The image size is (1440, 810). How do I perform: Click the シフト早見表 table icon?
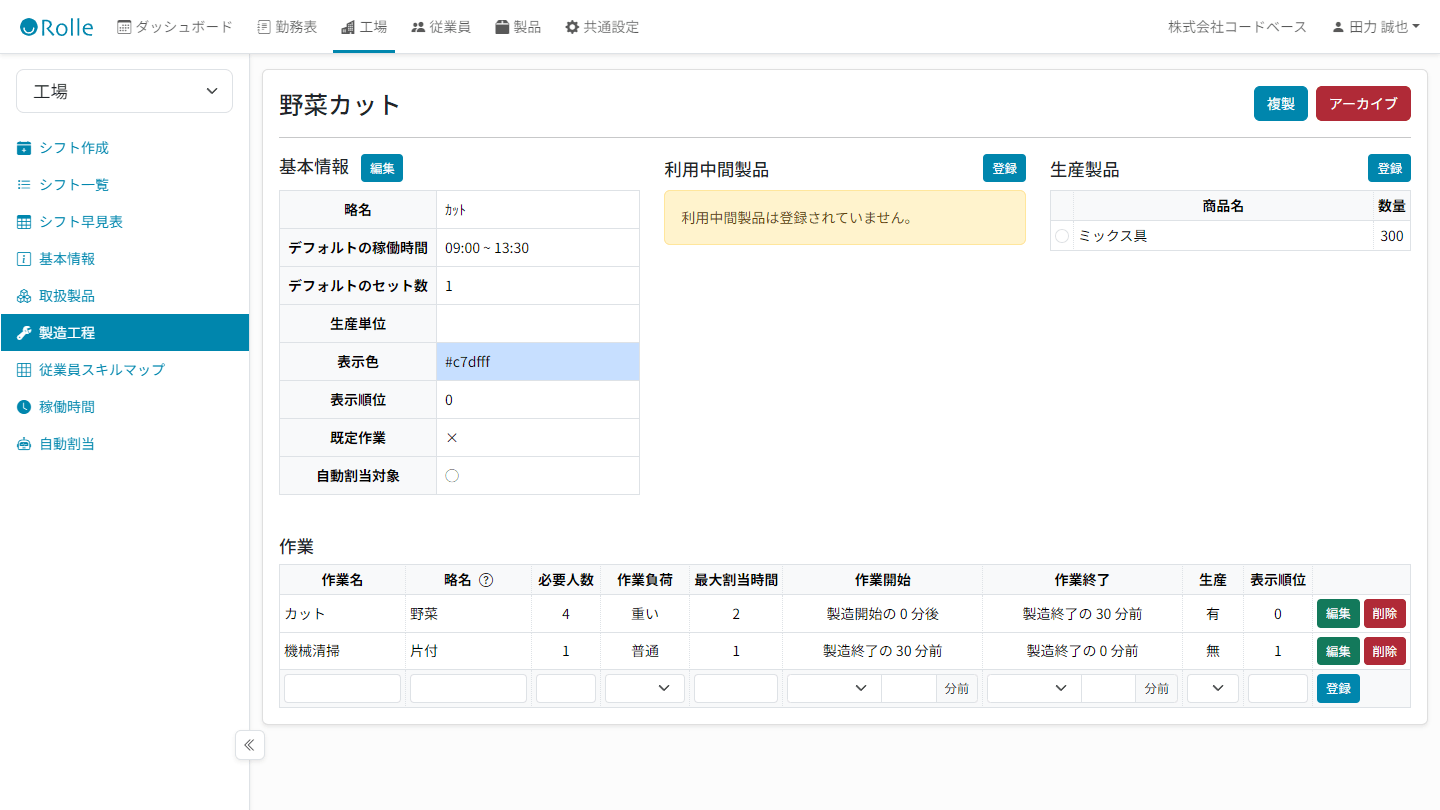click(24, 222)
